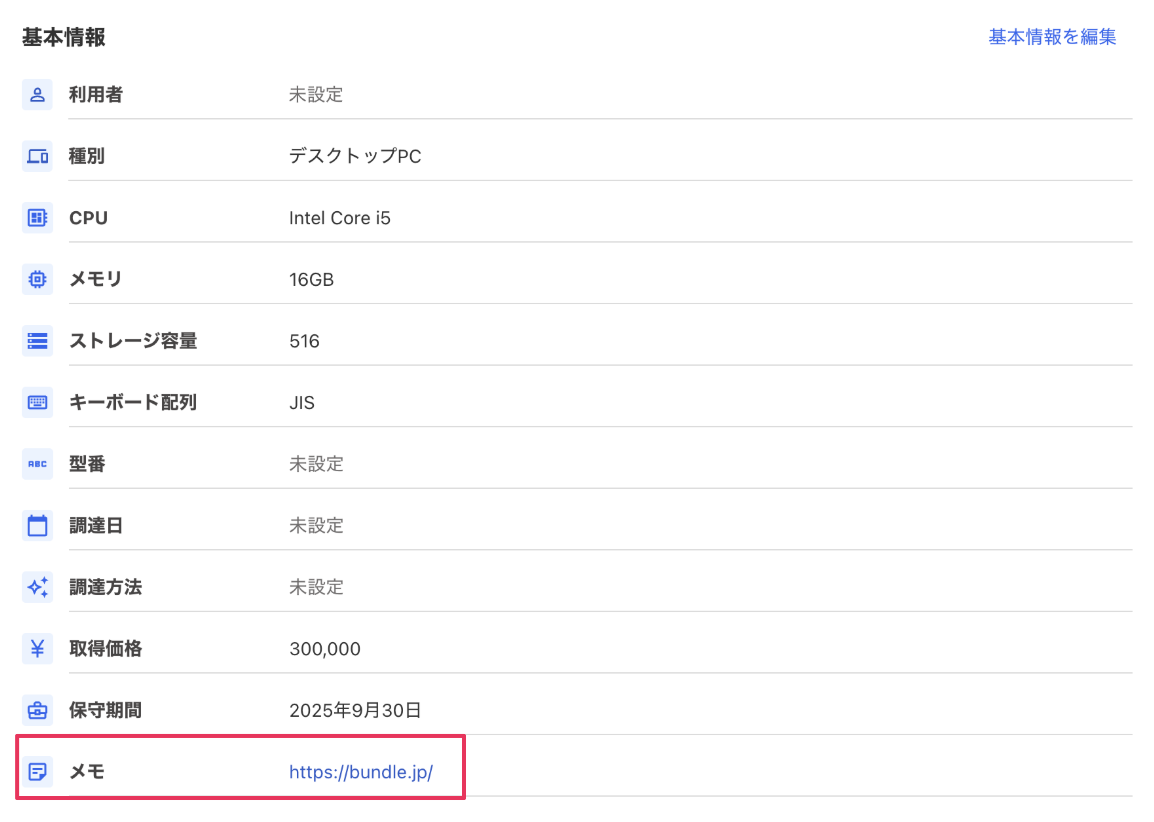Screen dimensions: 1154x822
Task: Select the ストレージ容量 storage list icon
Action: click(37, 340)
